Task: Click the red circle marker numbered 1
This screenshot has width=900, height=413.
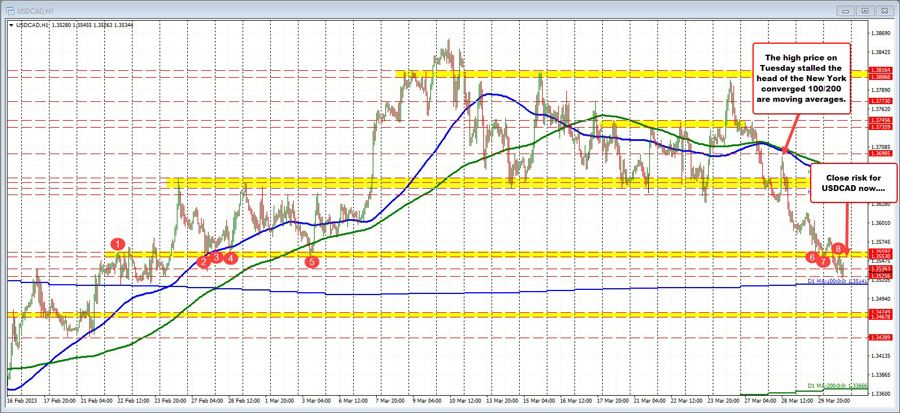Action: 118,243
